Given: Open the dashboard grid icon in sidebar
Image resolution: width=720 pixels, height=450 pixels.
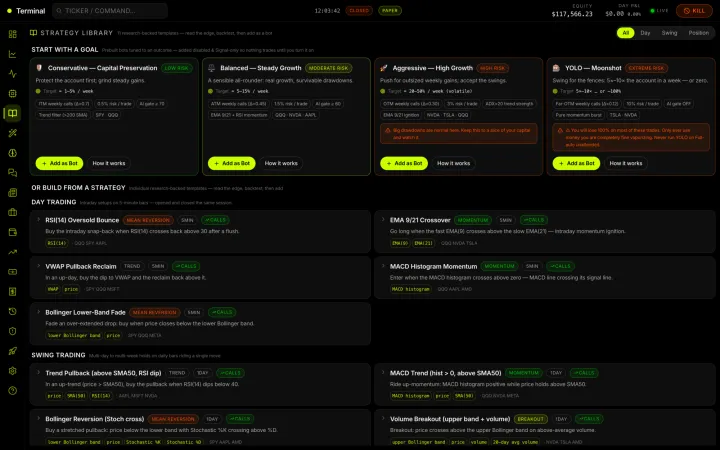Looking at the screenshot, I should click(12, 34).
